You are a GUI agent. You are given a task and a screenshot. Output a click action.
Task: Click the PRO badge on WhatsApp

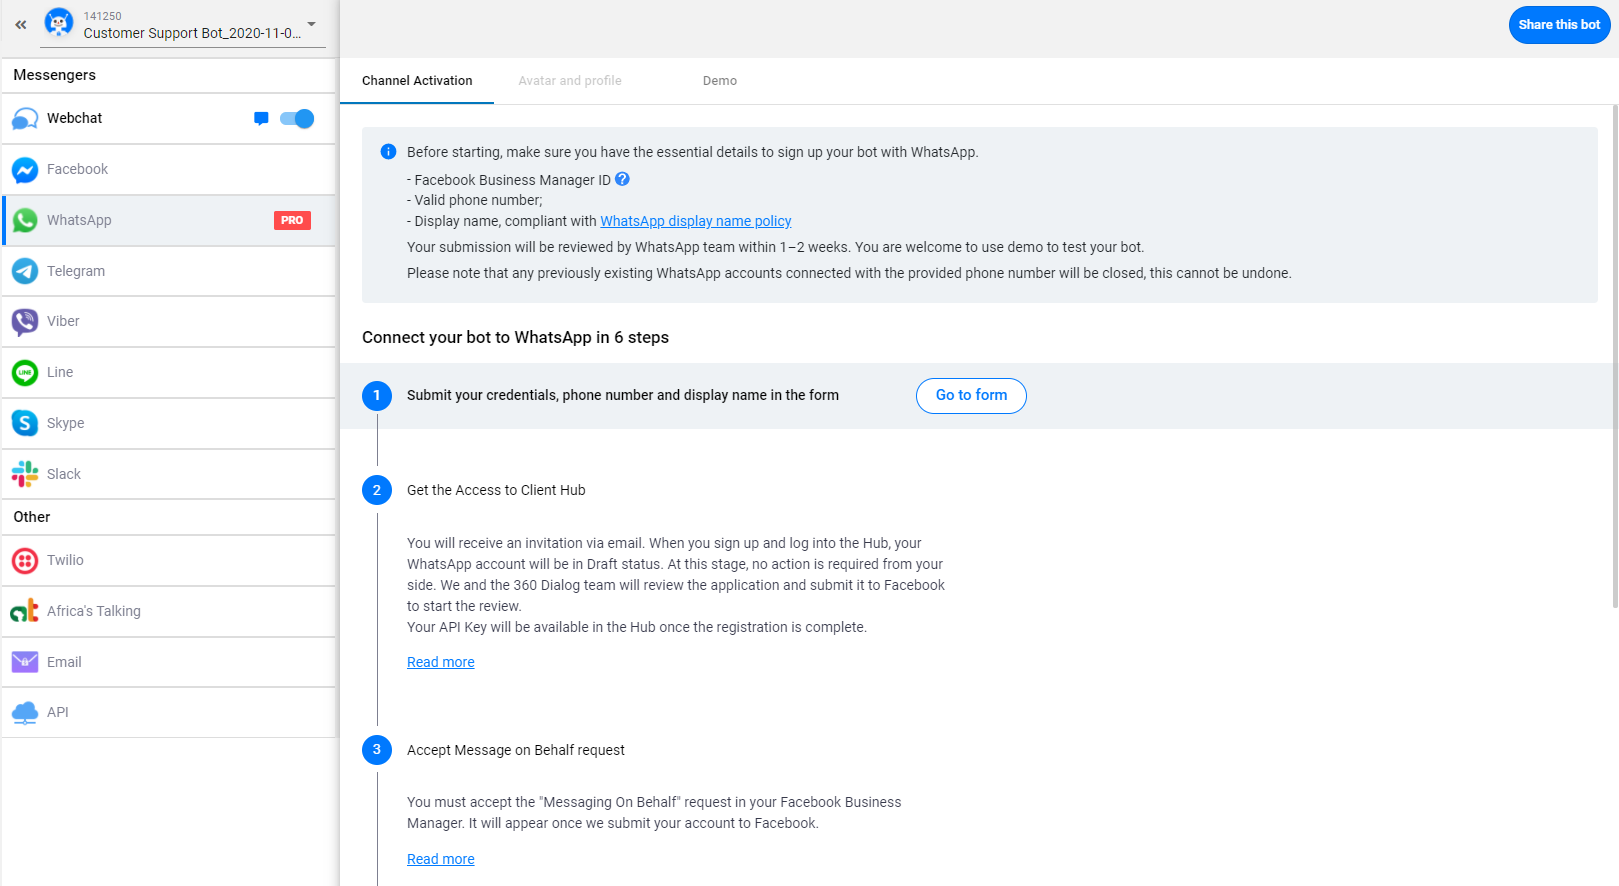pos(292,220)
